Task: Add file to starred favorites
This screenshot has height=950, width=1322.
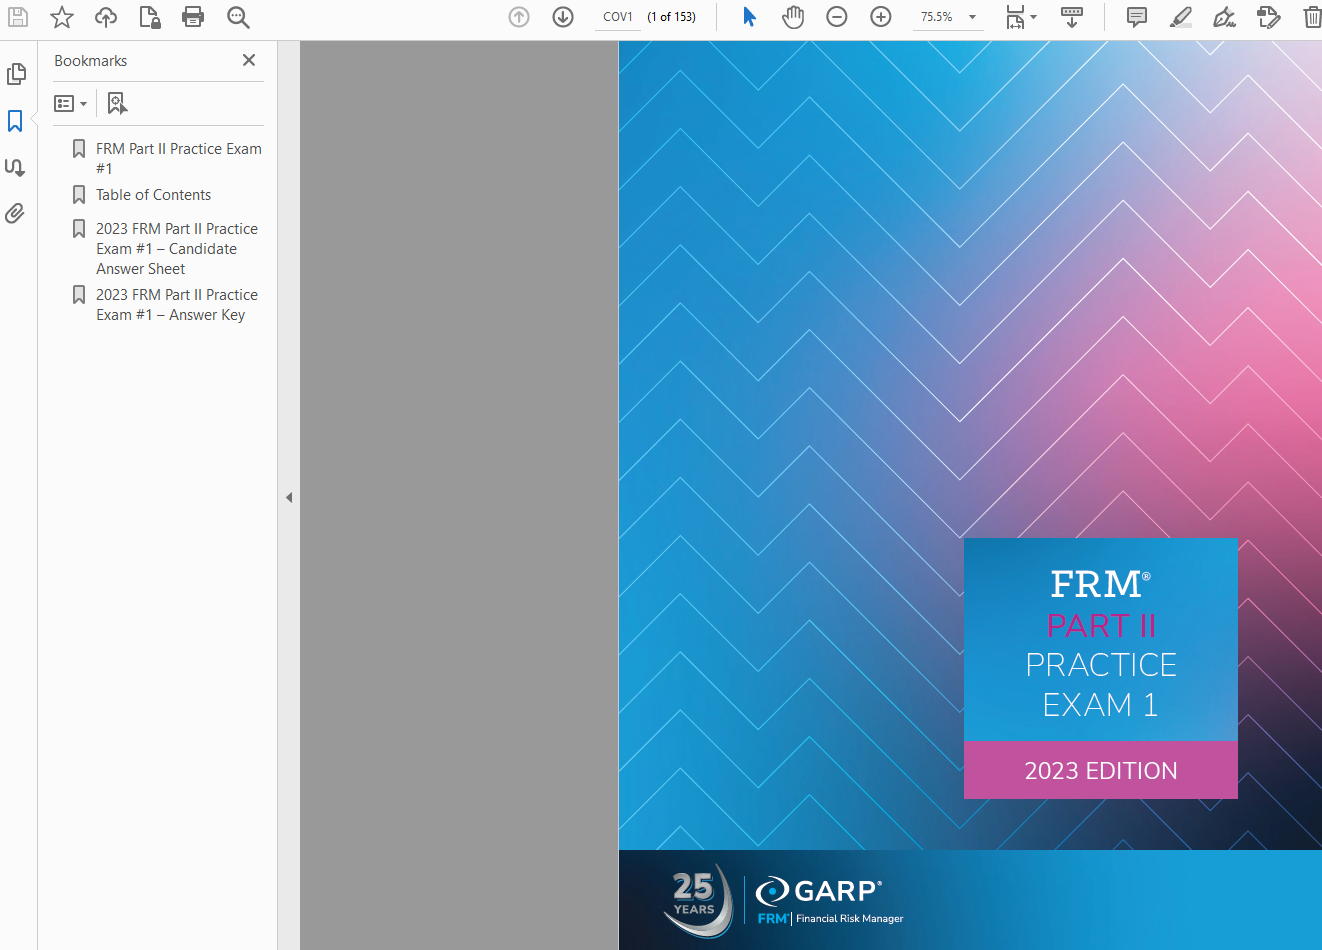Action: point(62,17)
